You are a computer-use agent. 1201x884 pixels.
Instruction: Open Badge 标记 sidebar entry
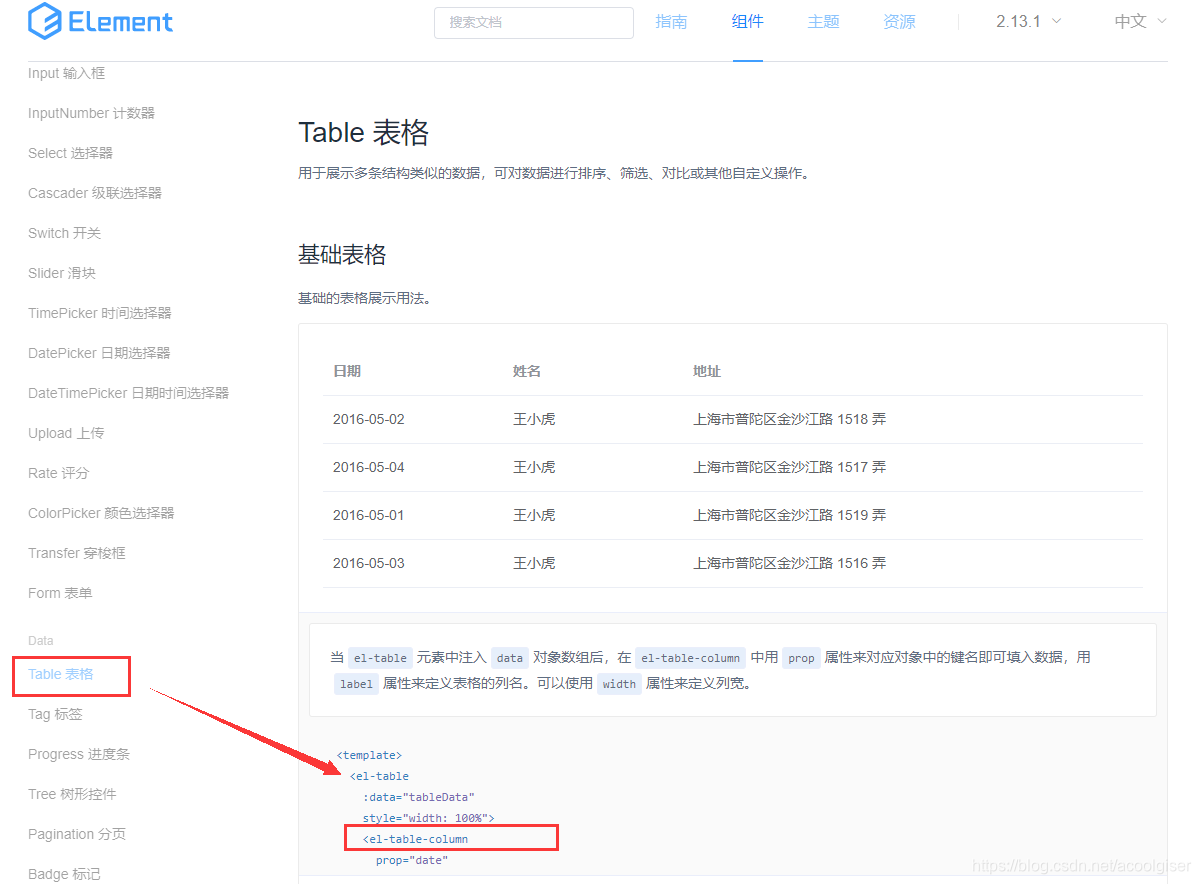(x=64, y=874)
